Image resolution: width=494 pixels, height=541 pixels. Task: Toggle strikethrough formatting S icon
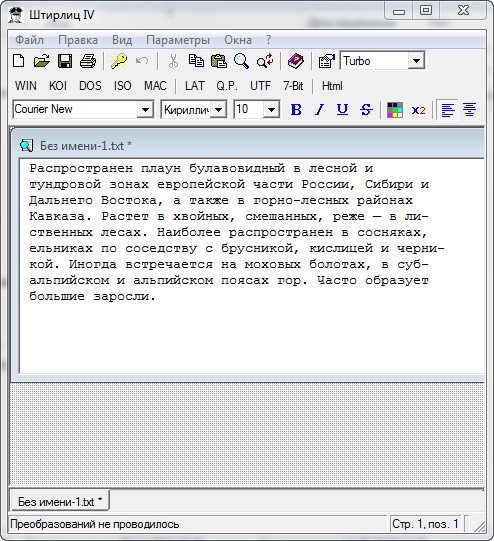366,110
